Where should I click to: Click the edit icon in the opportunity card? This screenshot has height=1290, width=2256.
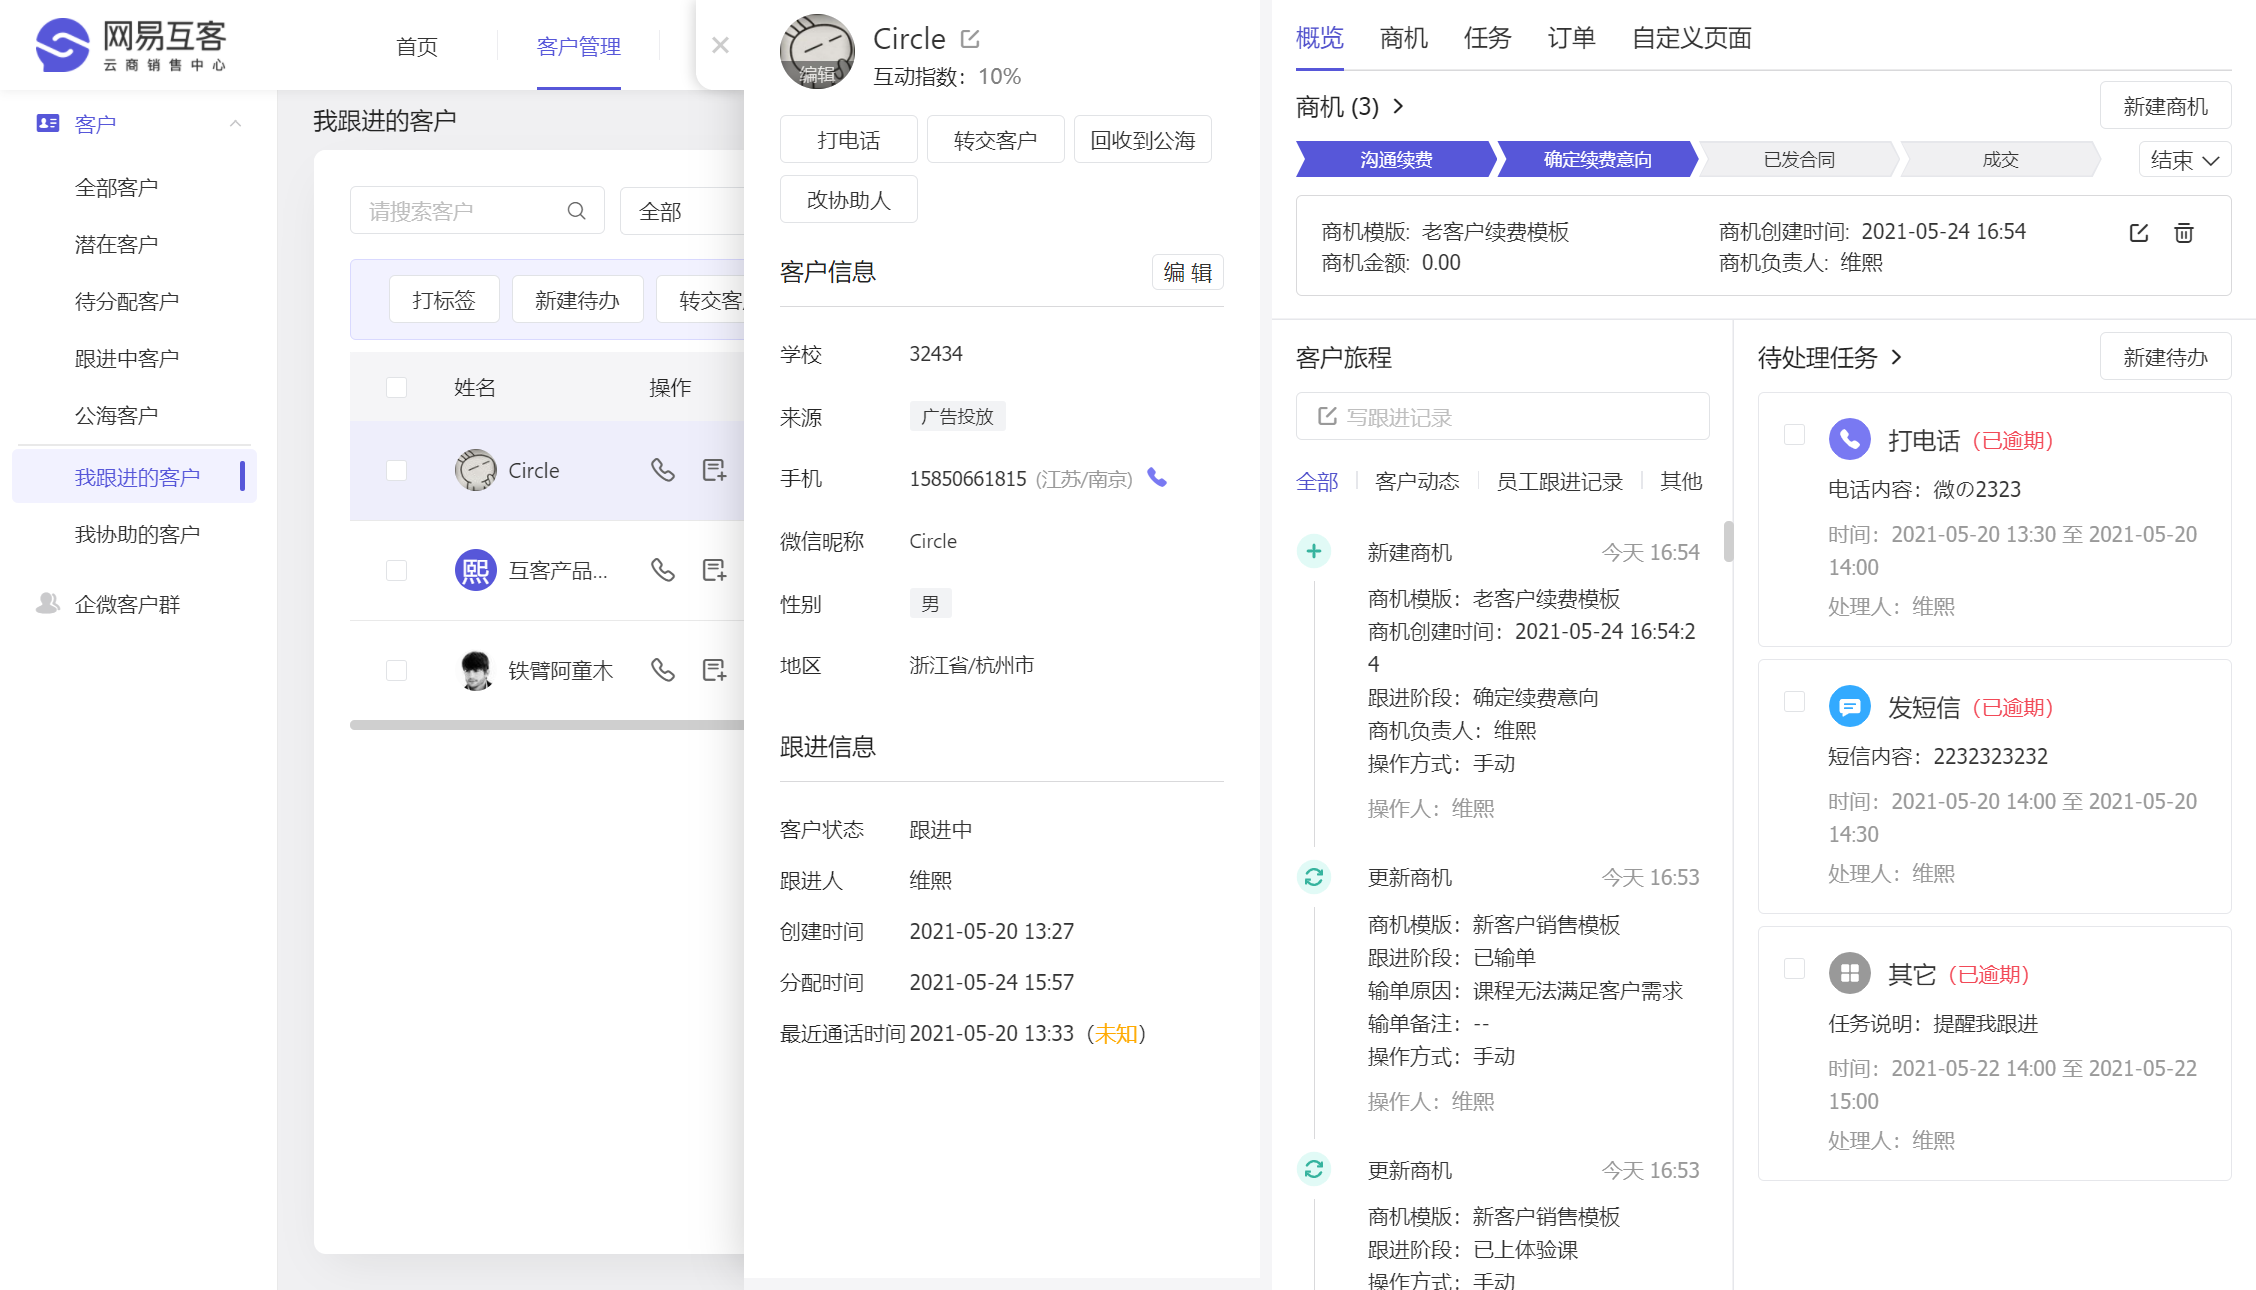click(2138, 233)
